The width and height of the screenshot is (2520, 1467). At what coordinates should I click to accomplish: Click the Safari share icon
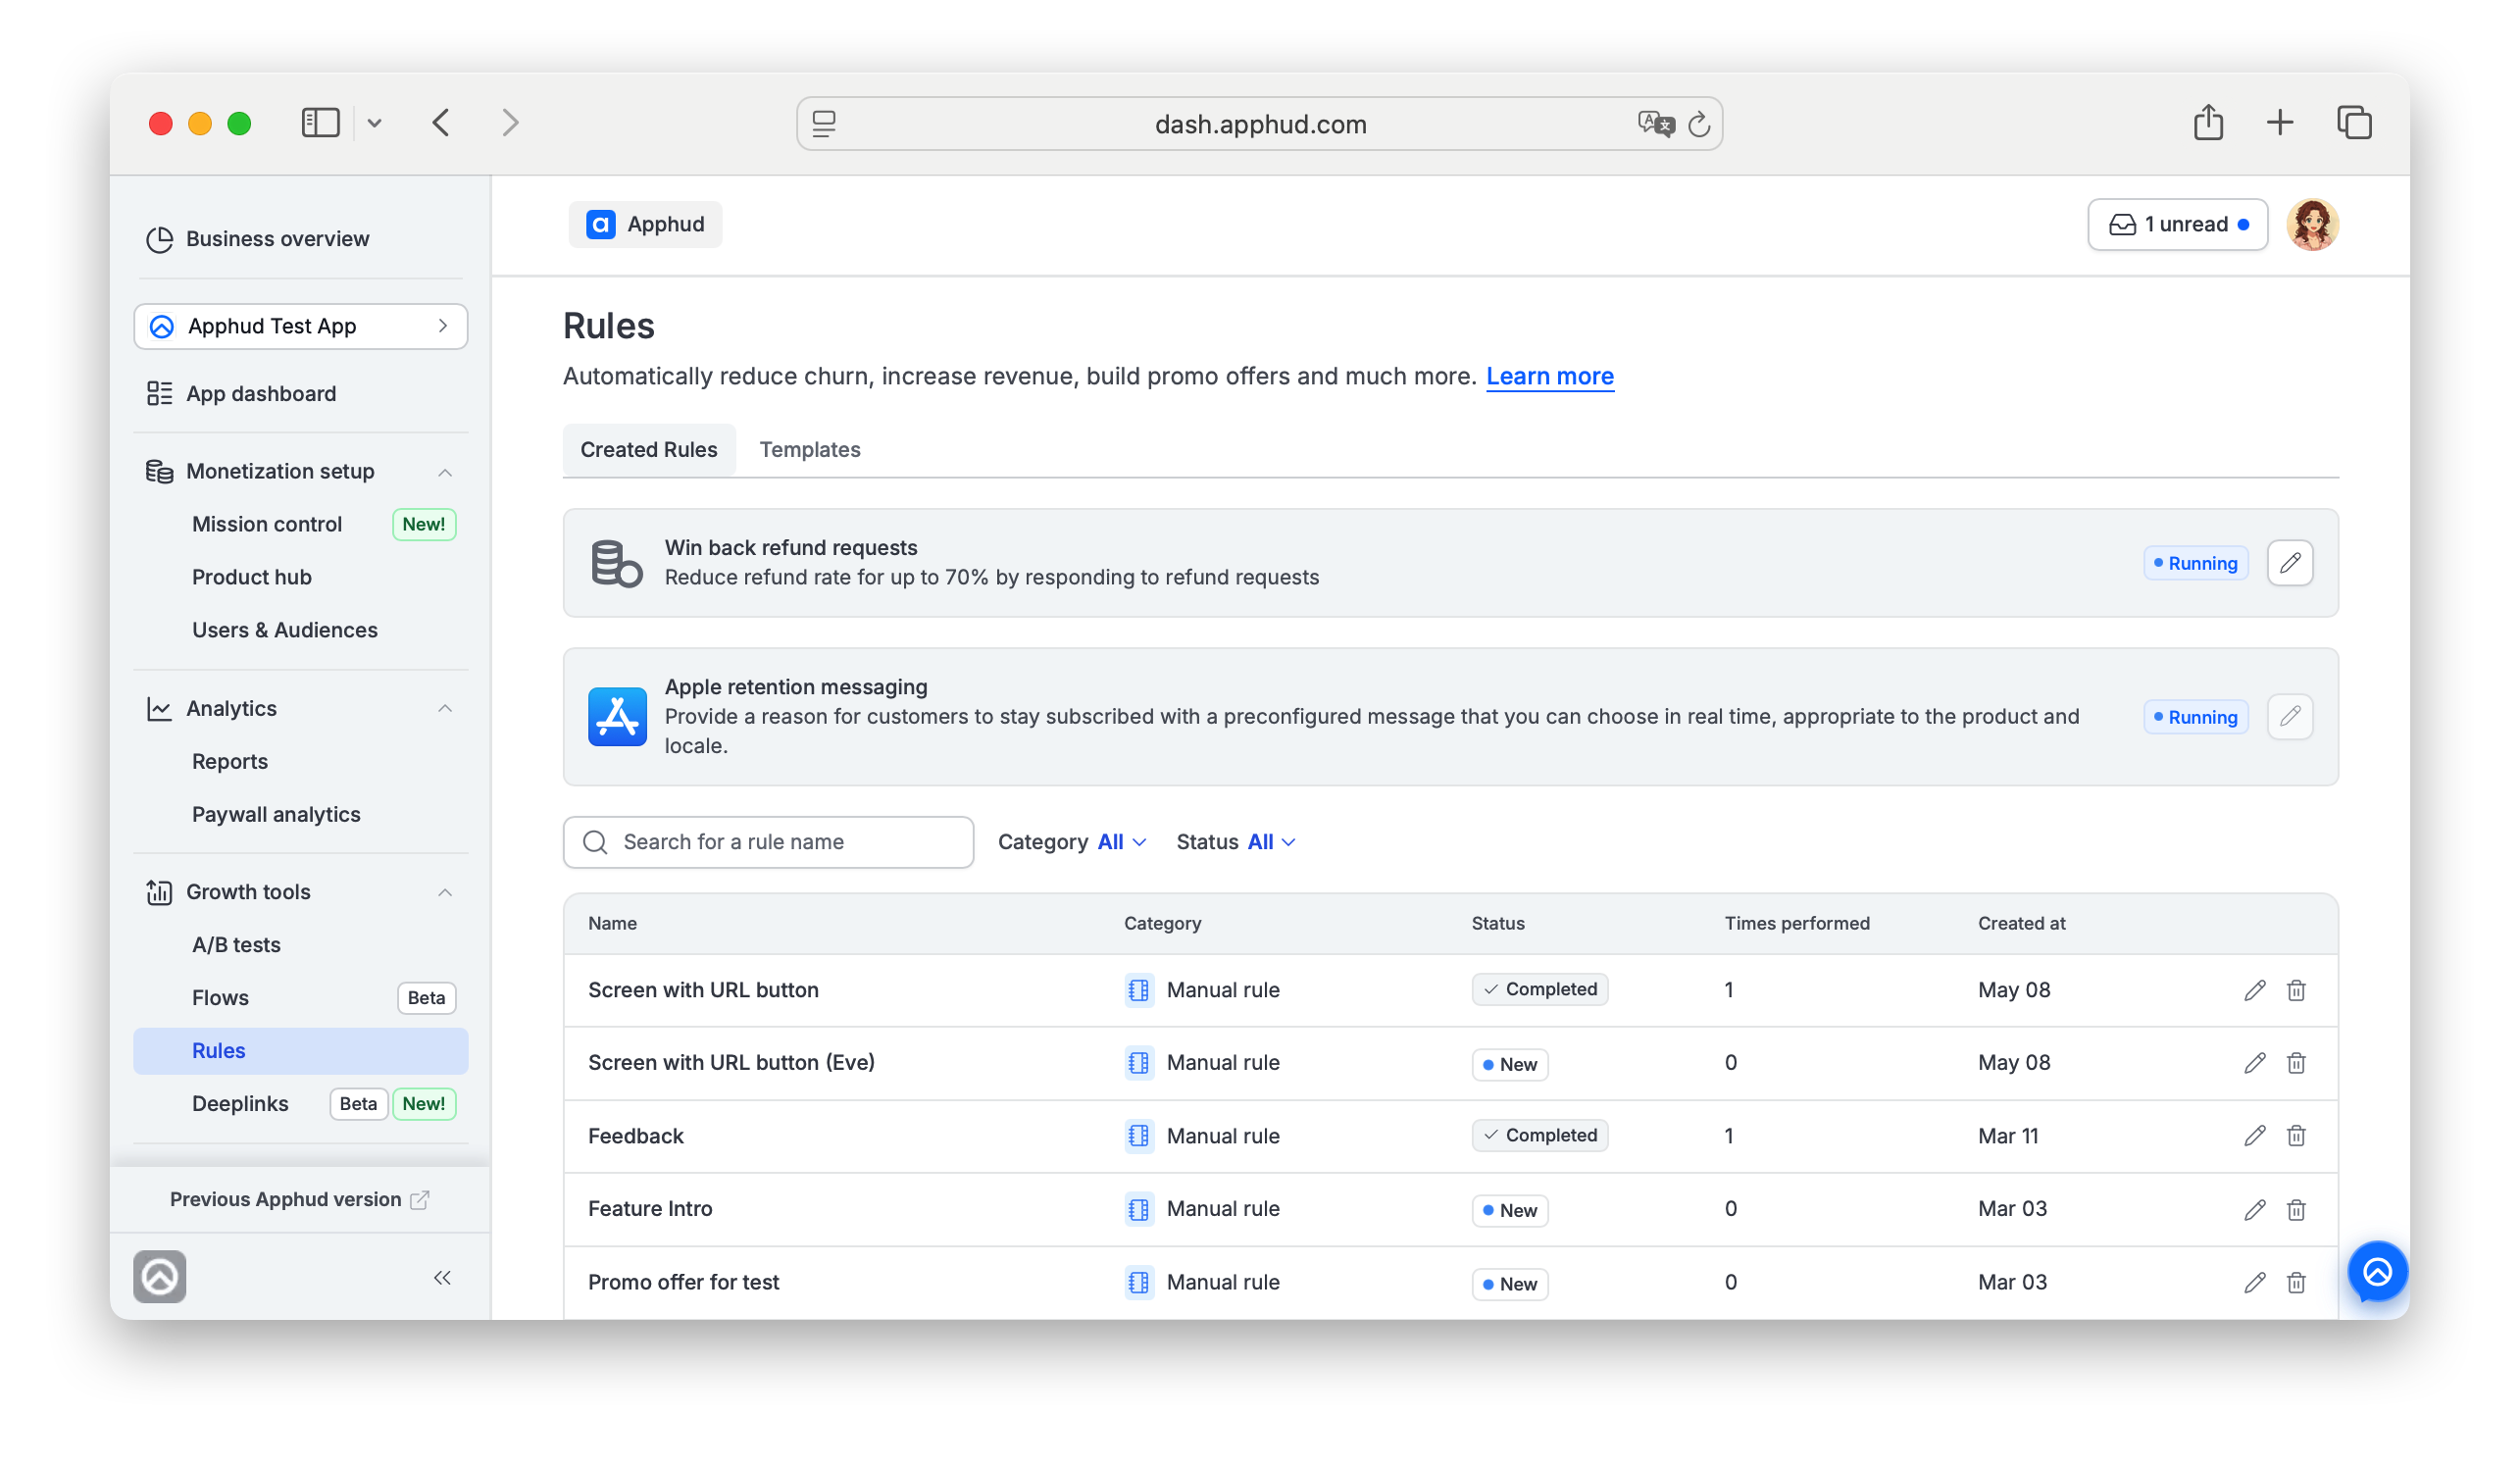click(2208, 122)
